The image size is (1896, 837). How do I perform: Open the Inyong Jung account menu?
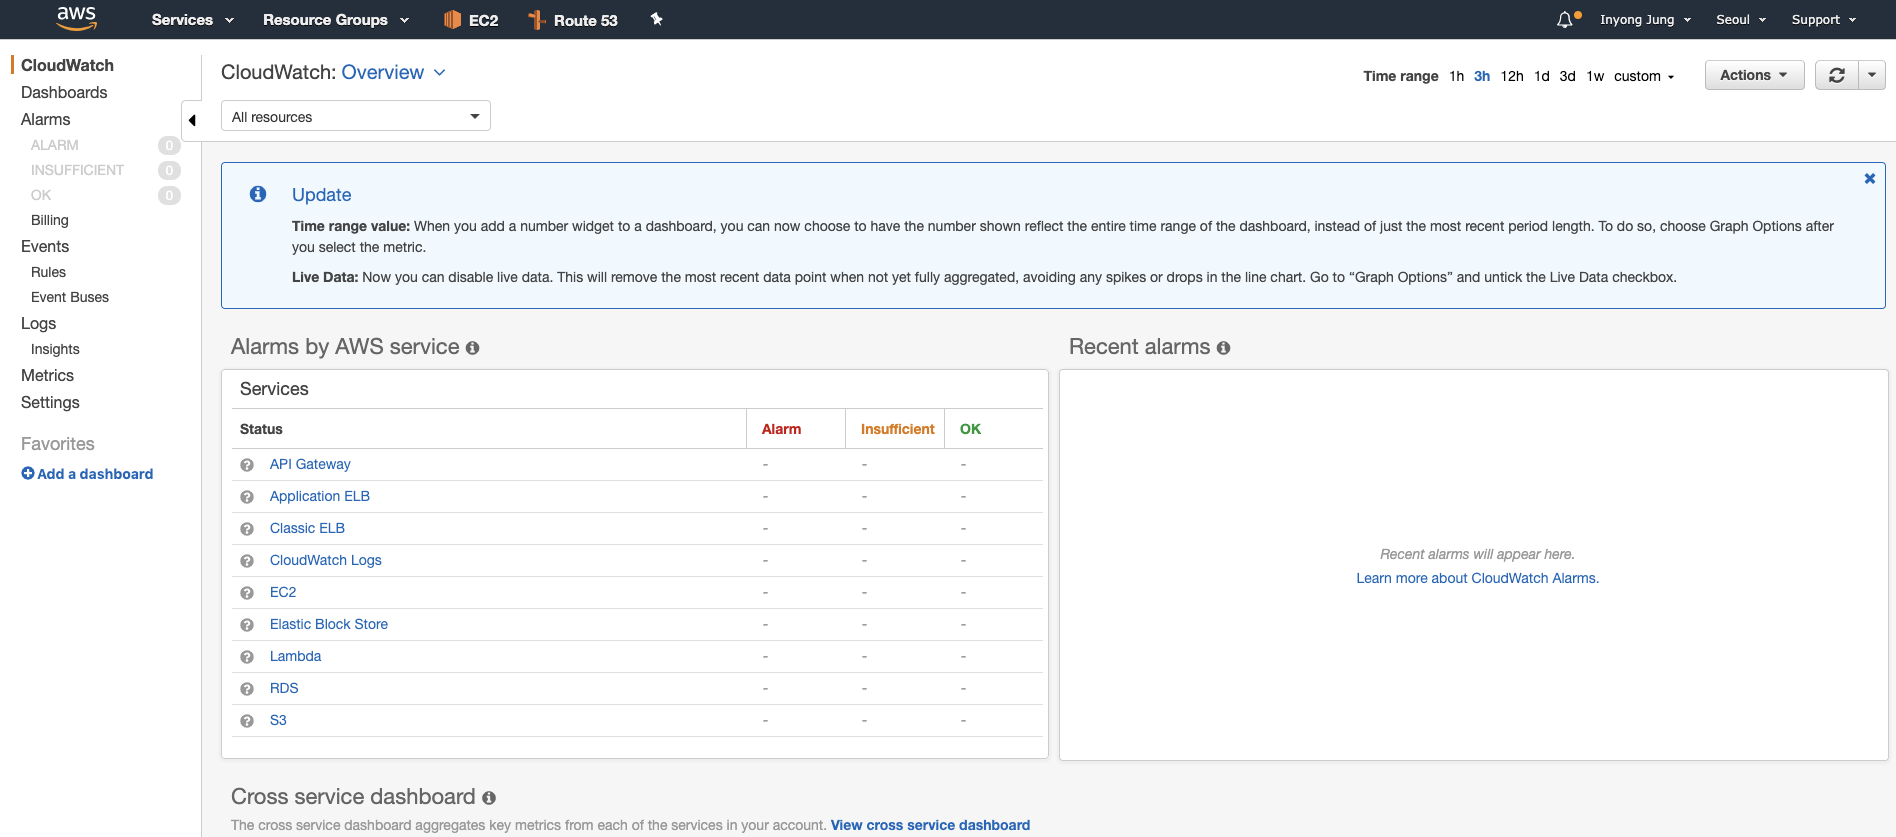pos(1645,20)
